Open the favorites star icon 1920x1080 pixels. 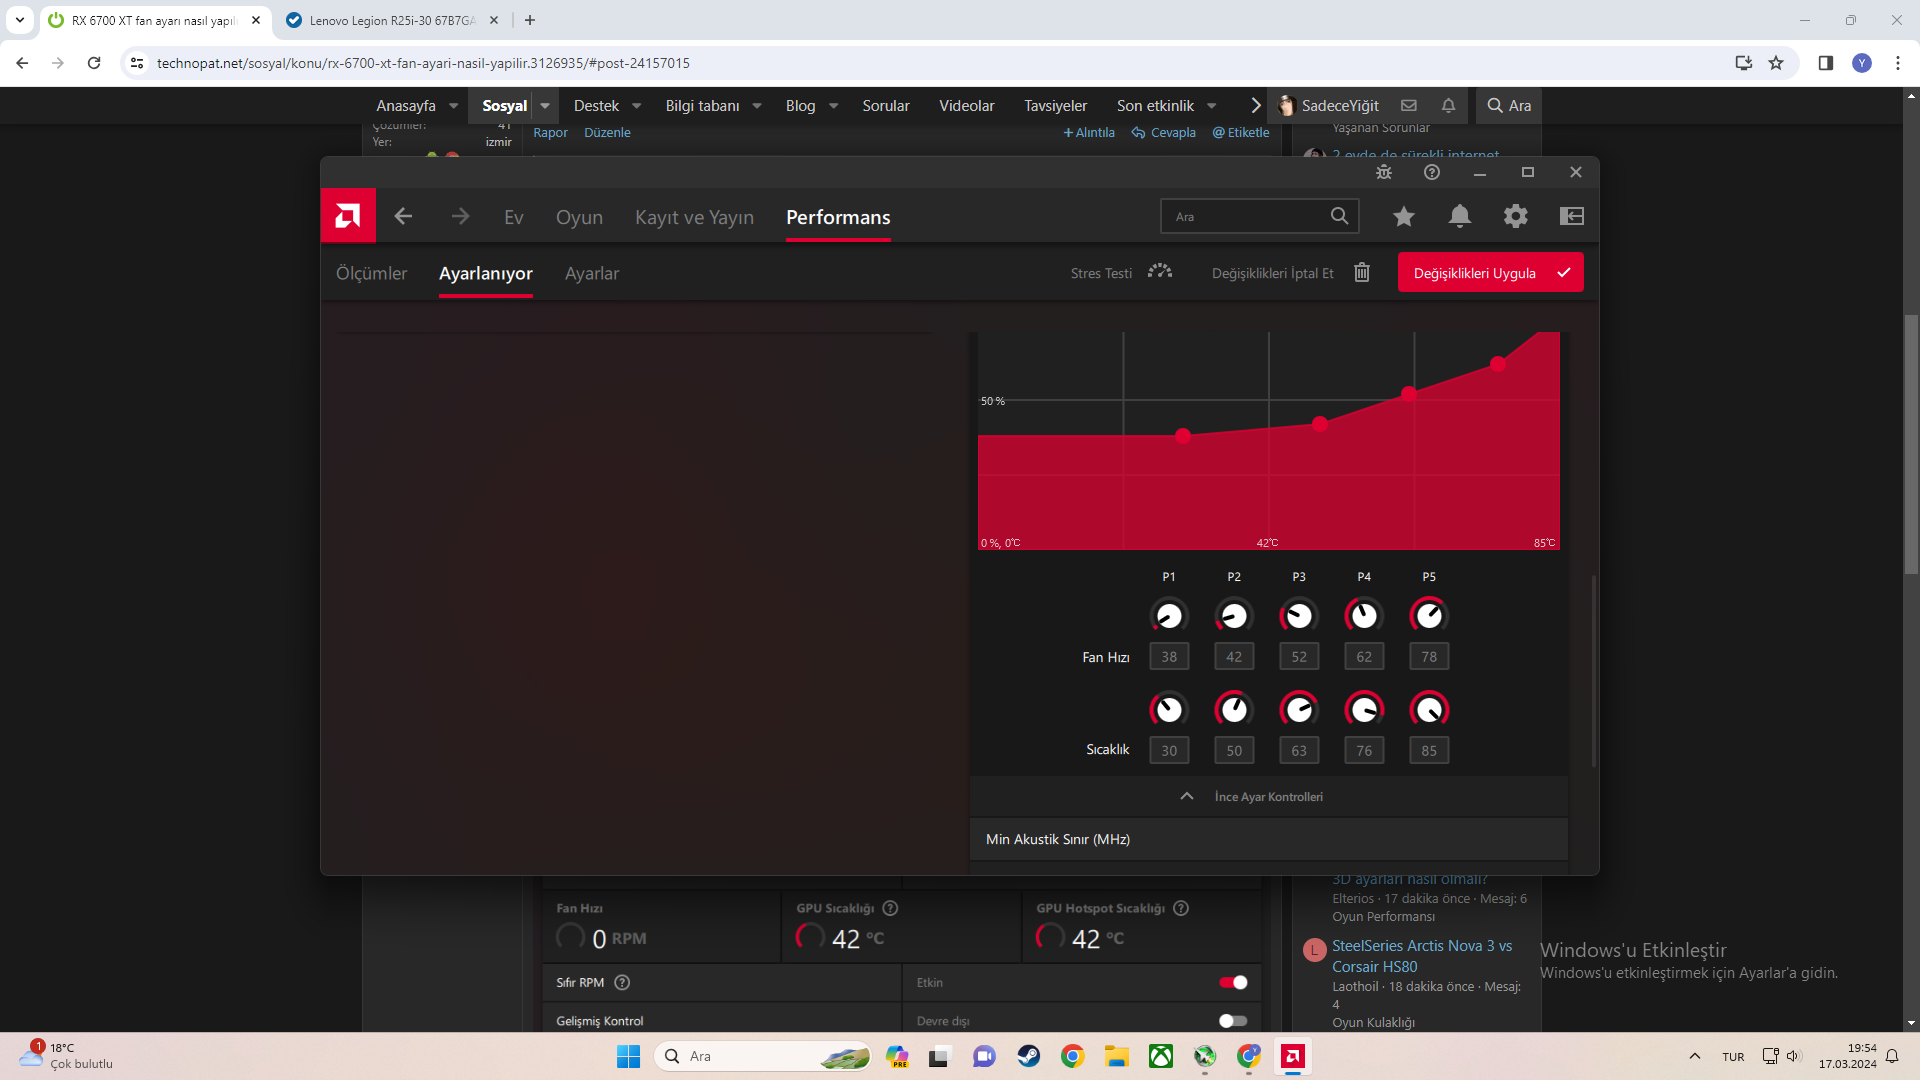[1404, 216]
